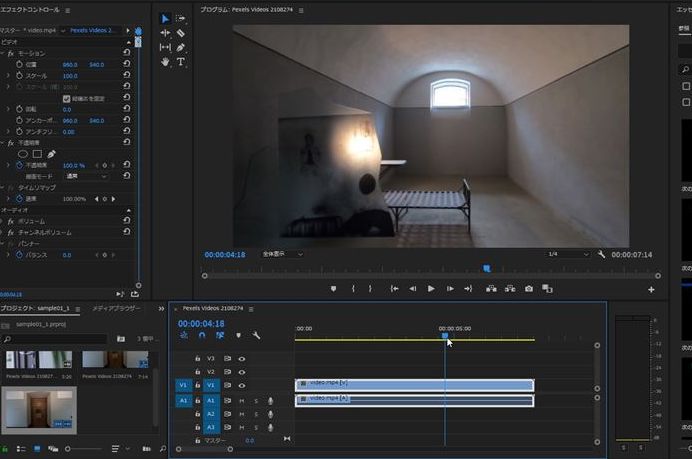Click the Export Frame camera icon

pos(529,289)
